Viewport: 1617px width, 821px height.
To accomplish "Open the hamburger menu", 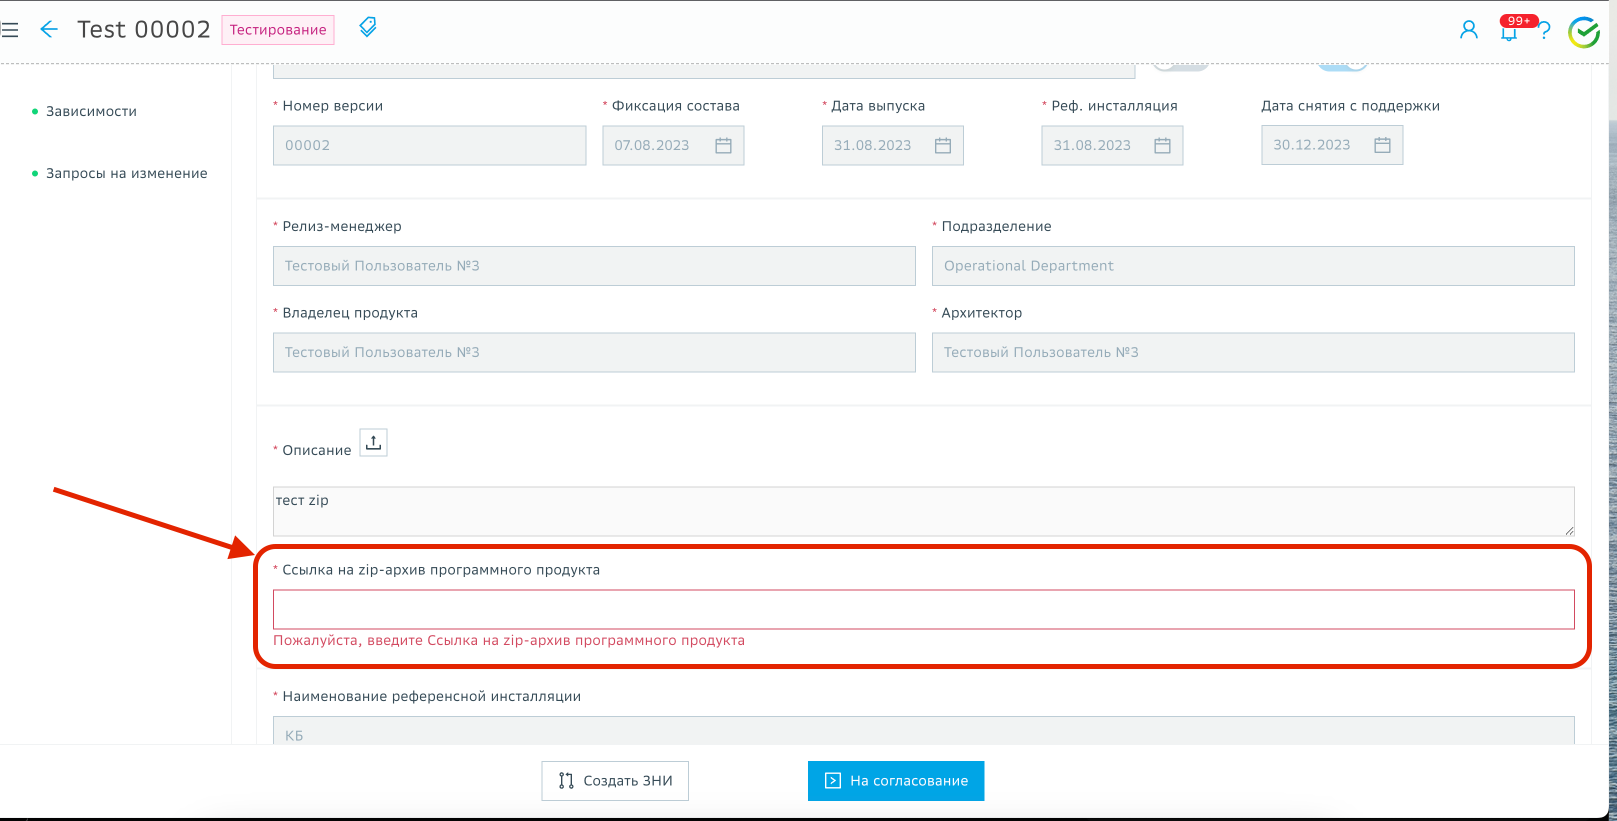I will 10,30.
